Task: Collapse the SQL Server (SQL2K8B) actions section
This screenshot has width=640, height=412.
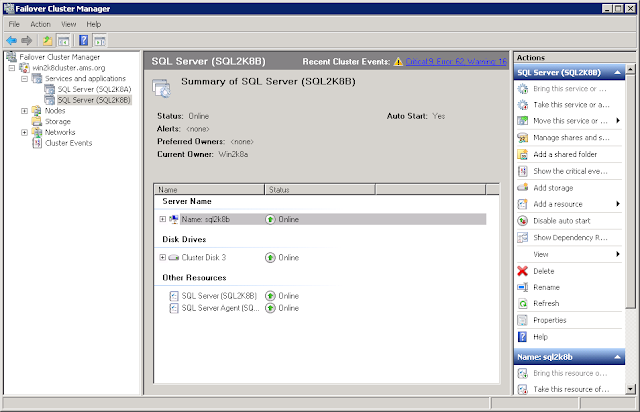Action: [618, 73]
